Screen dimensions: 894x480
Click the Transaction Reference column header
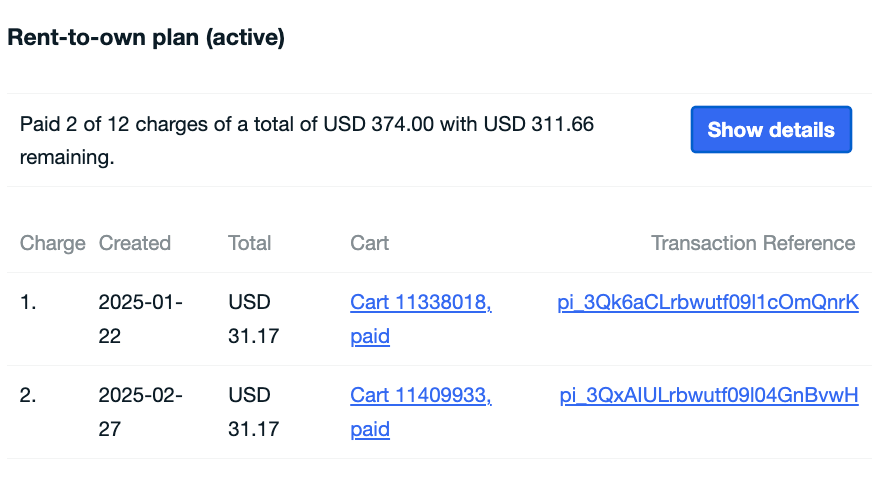click(753, 243)
